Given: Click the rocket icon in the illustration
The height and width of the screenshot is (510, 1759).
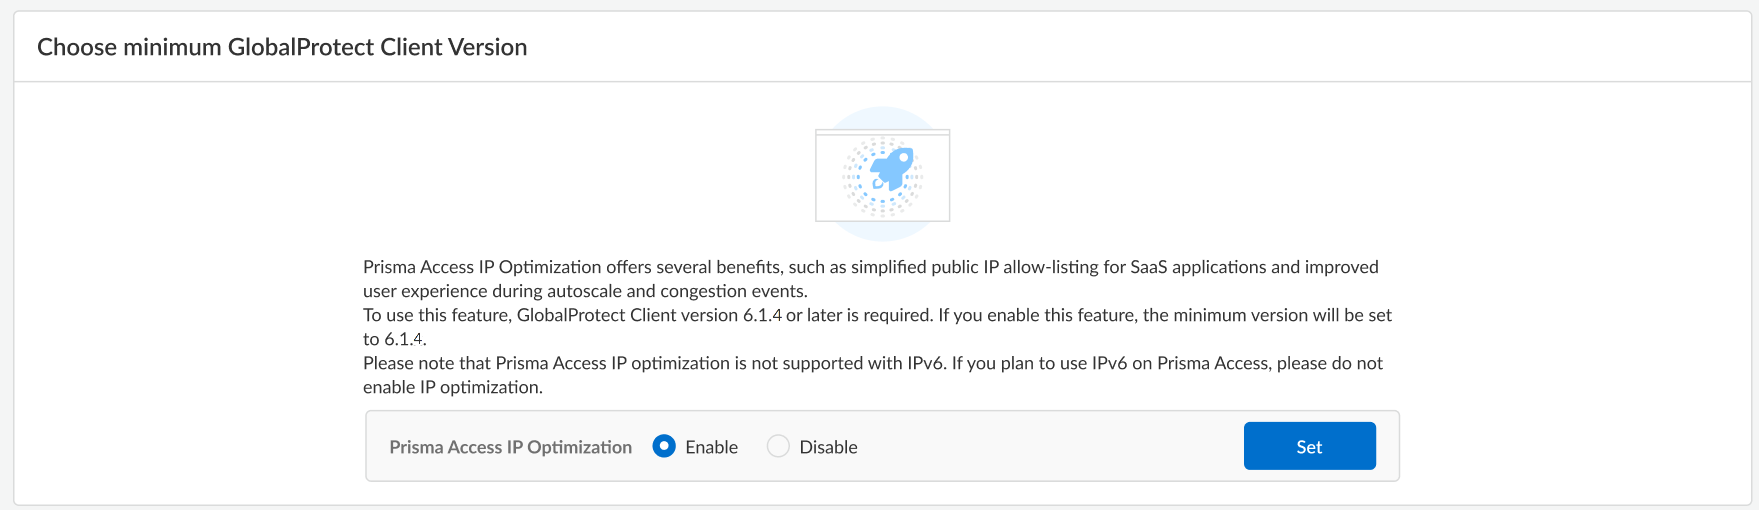Looking at the screenshot, I should (891, 169).
